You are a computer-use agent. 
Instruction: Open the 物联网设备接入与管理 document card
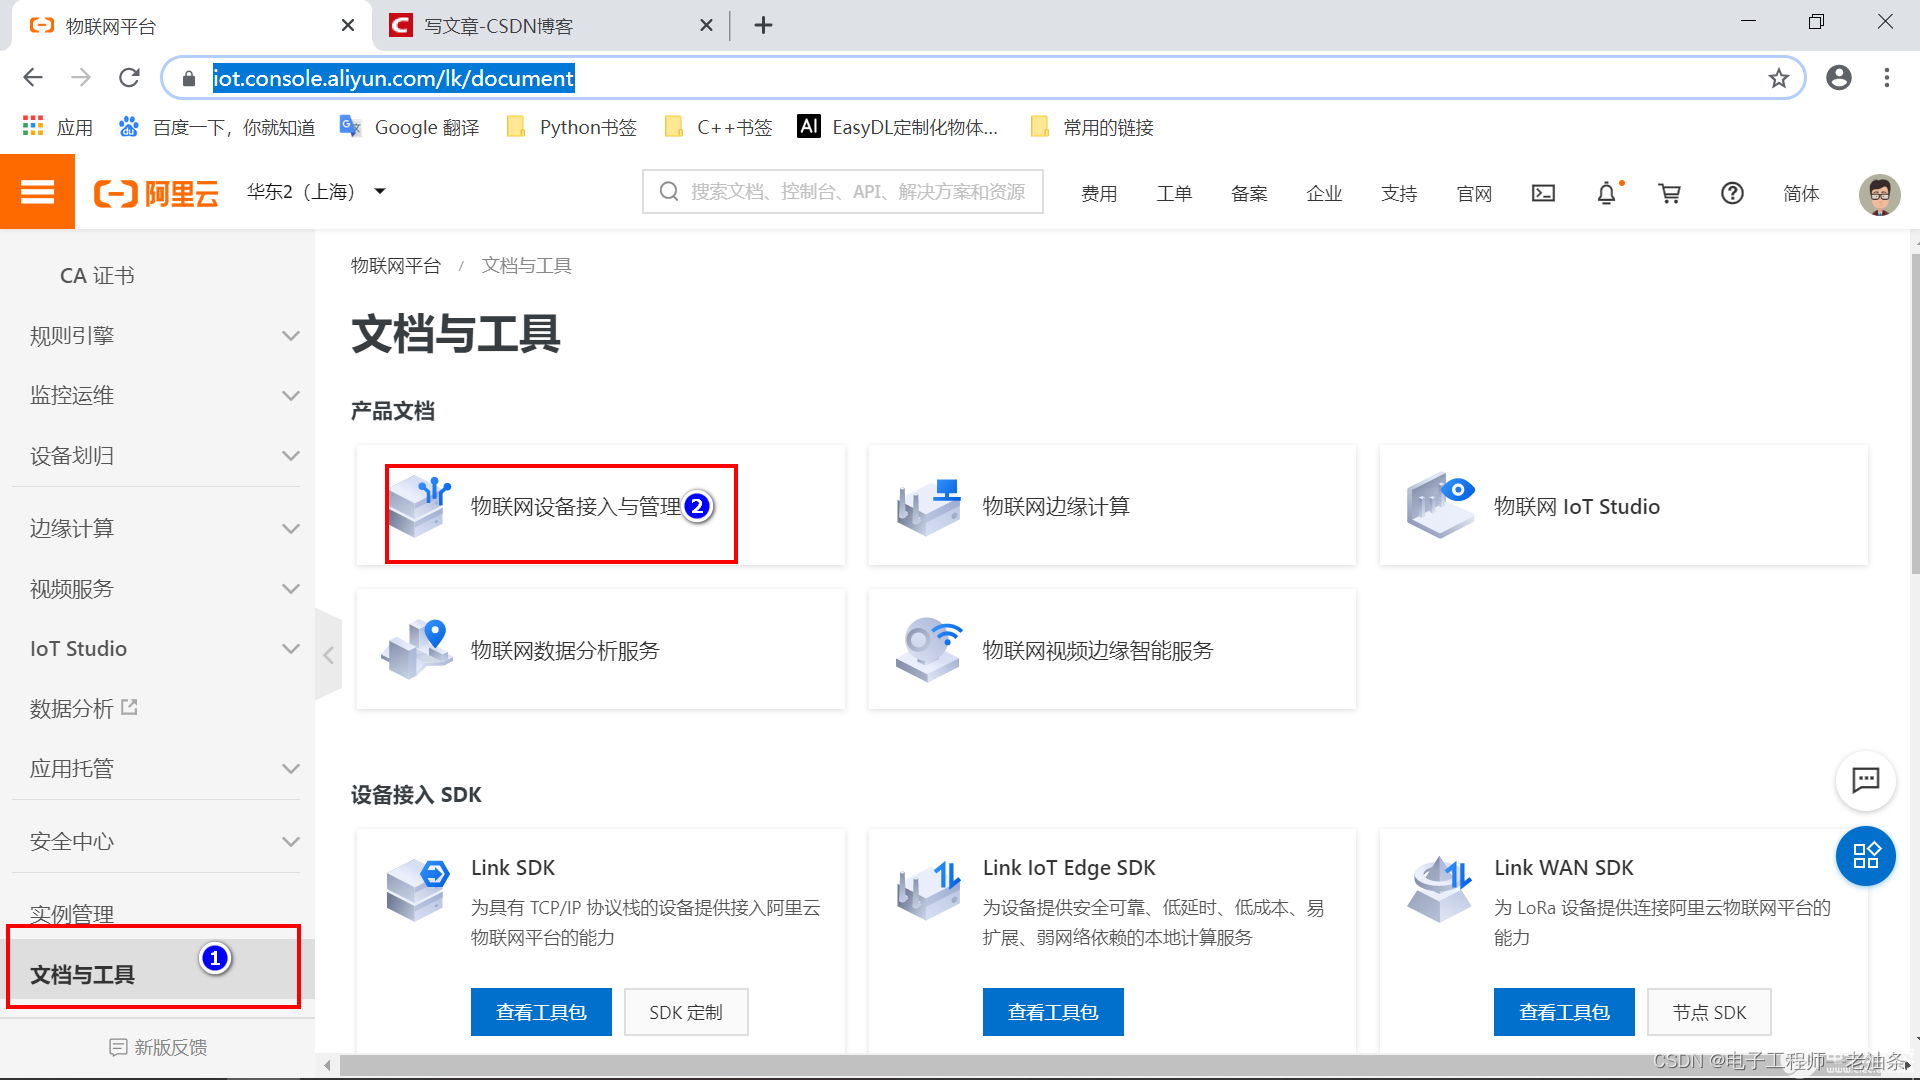575,507
